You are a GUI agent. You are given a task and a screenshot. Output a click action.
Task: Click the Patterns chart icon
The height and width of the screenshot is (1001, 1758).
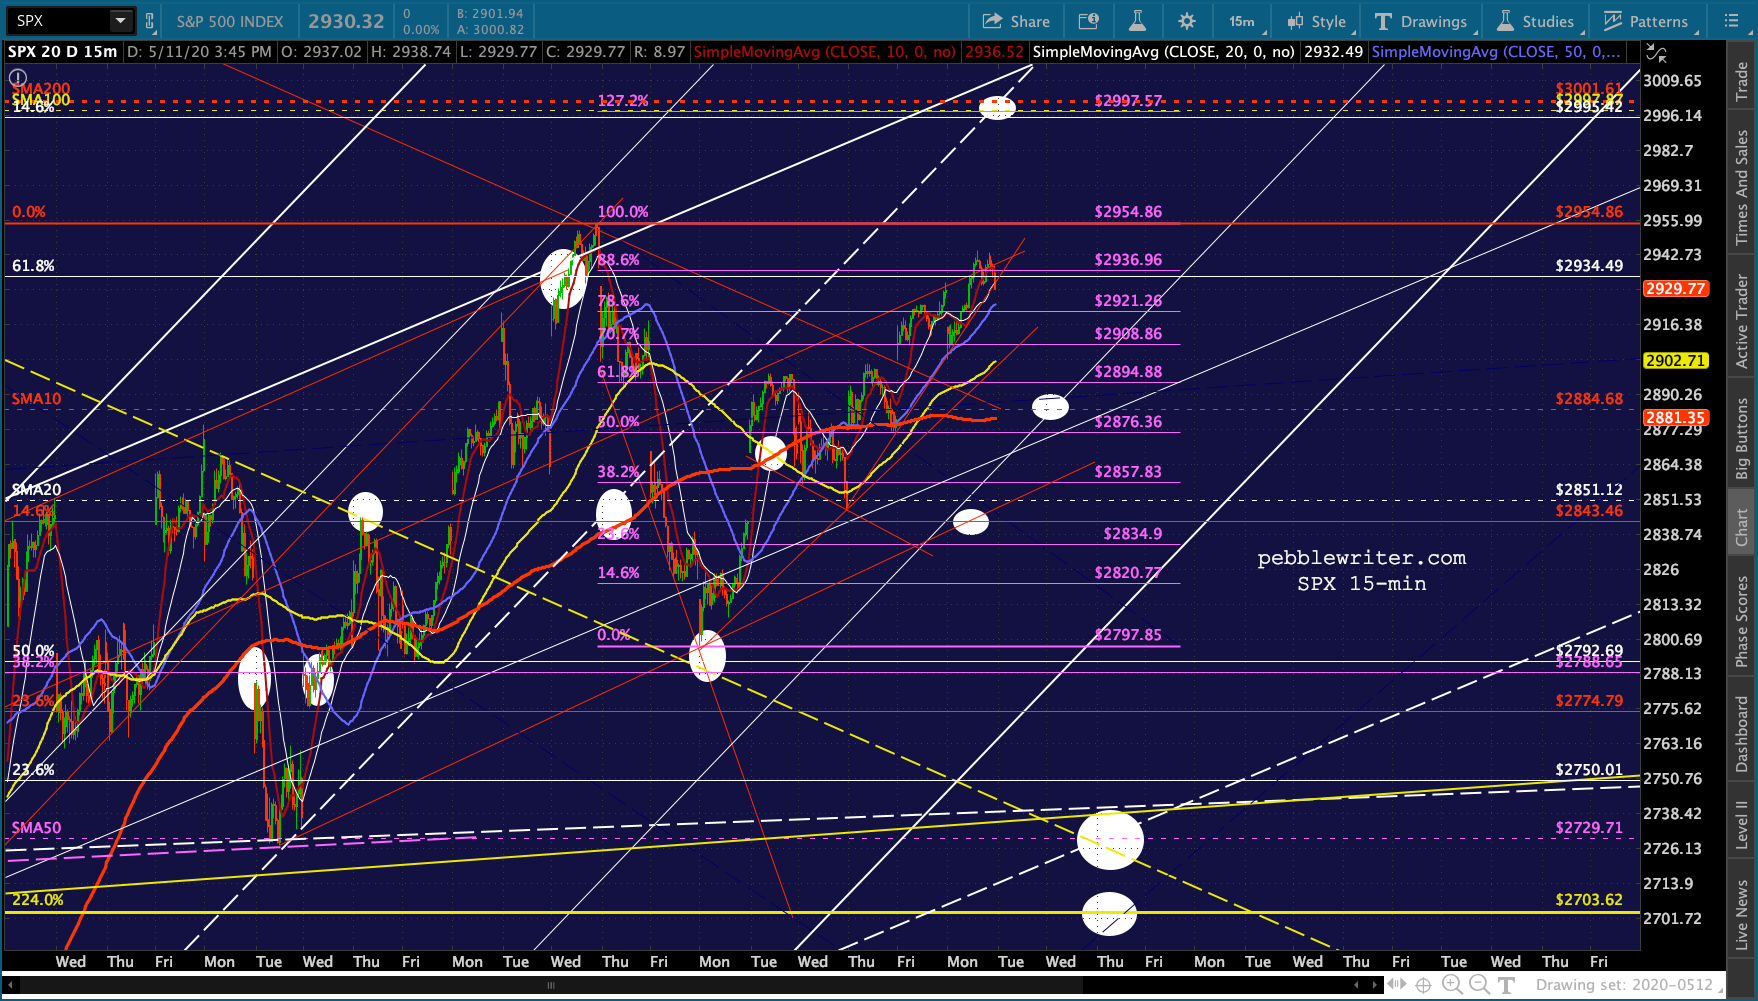point(1612,21)
